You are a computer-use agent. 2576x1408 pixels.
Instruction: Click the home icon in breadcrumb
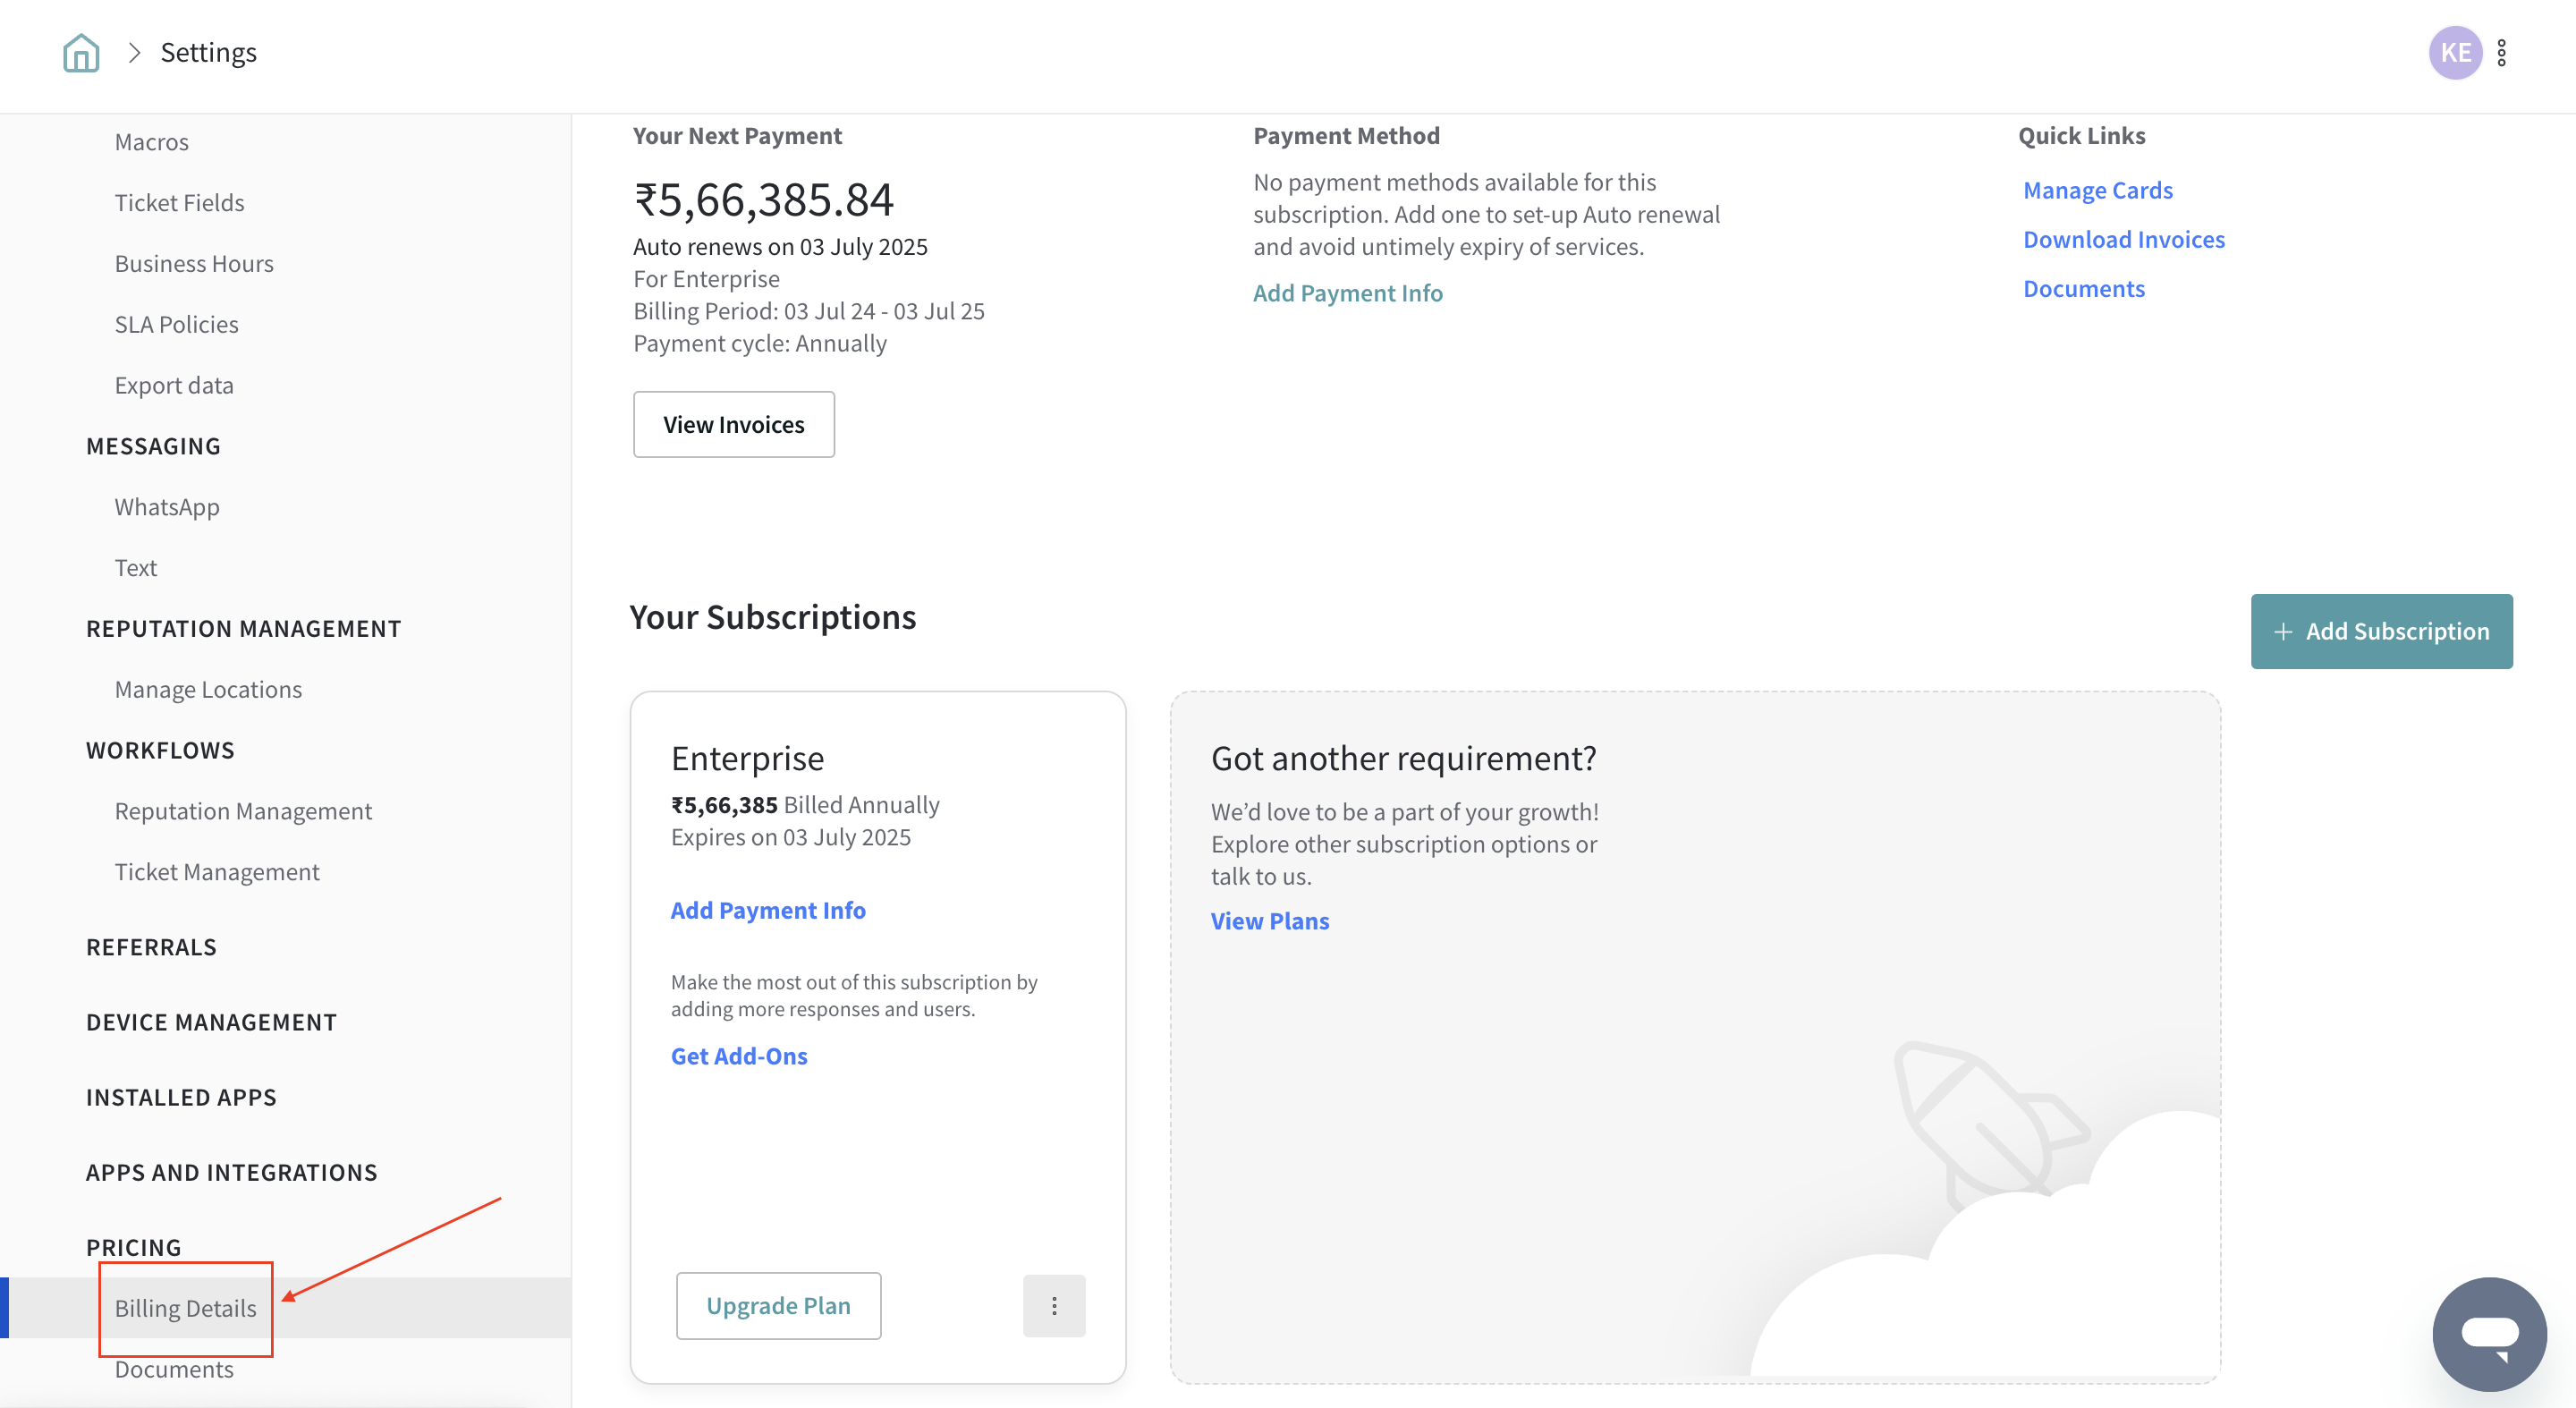tap(80, 52)
